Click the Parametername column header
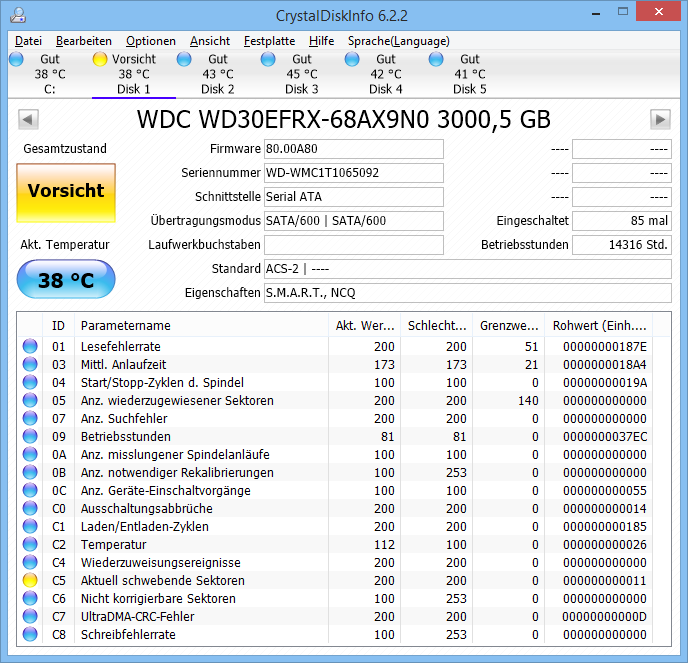Image resolution: width=688 pixels, height=663 pixels. (201, 326)
